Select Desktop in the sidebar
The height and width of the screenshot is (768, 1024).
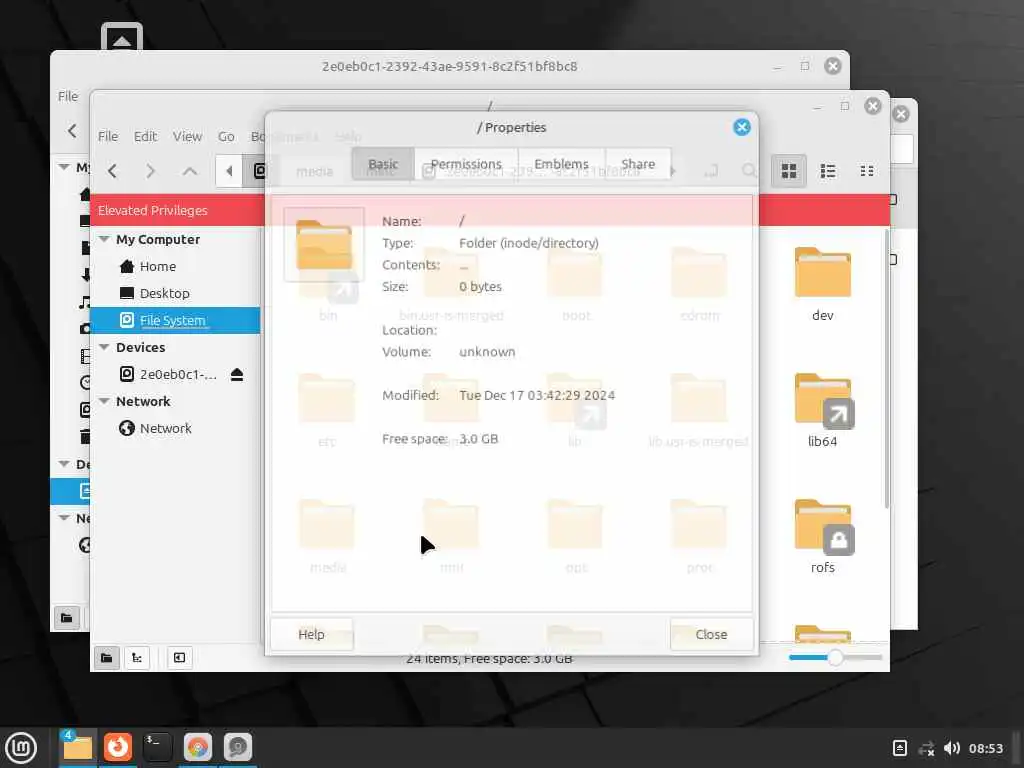coord(175,293)
